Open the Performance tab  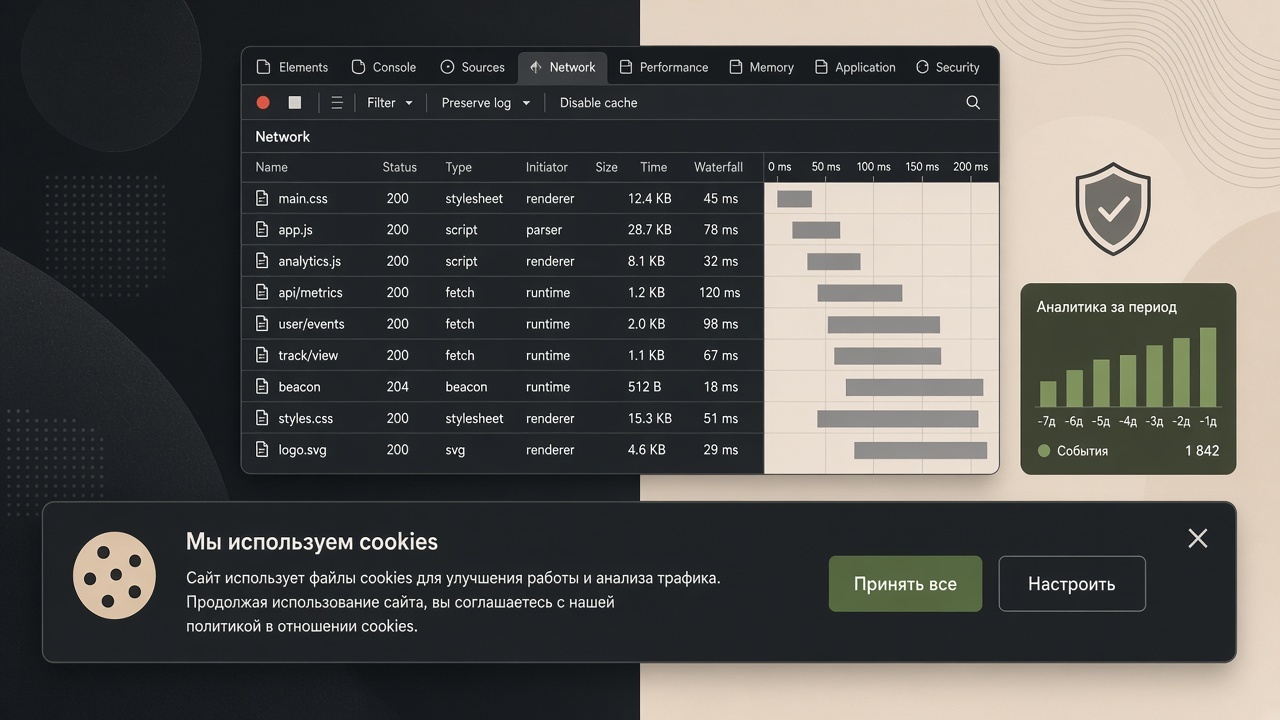663,67
